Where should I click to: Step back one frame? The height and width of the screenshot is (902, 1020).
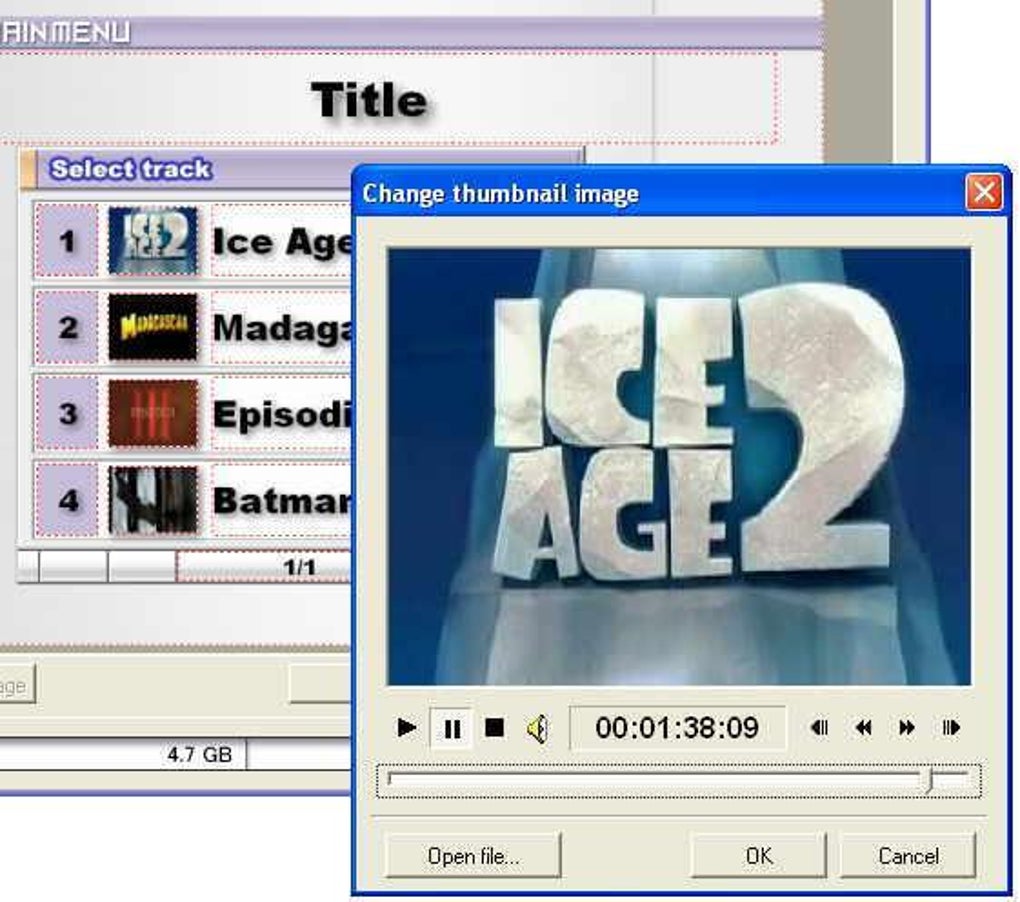coord(820,728)
